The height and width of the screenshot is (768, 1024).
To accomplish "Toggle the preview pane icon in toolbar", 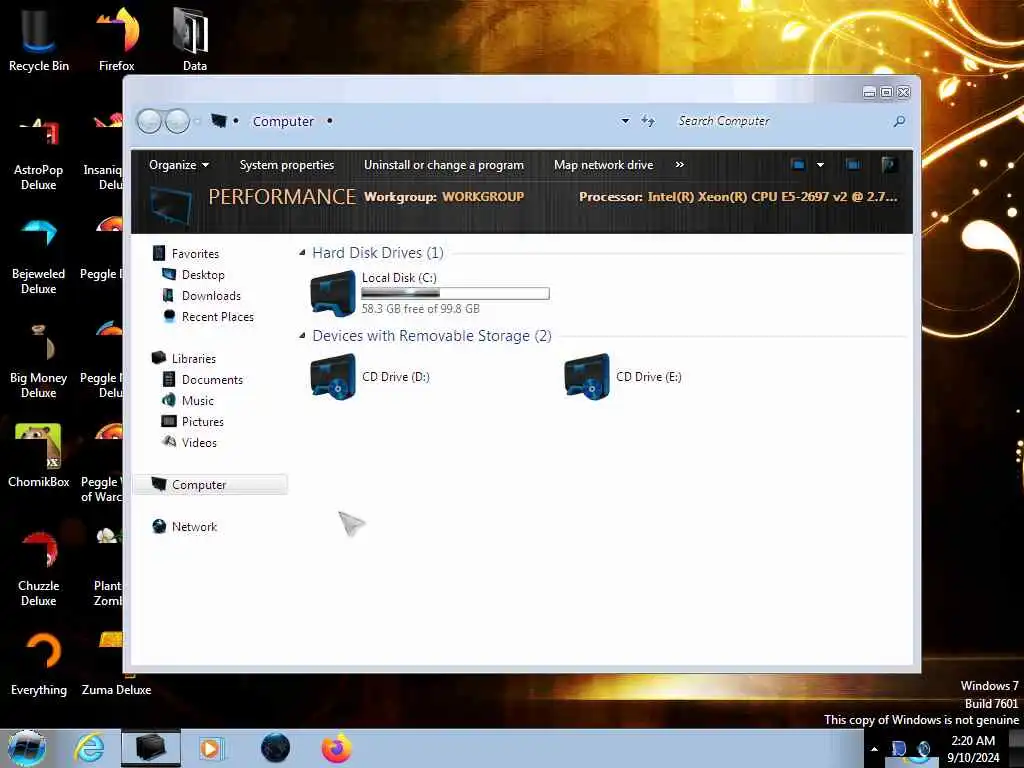I will [852, 165].
